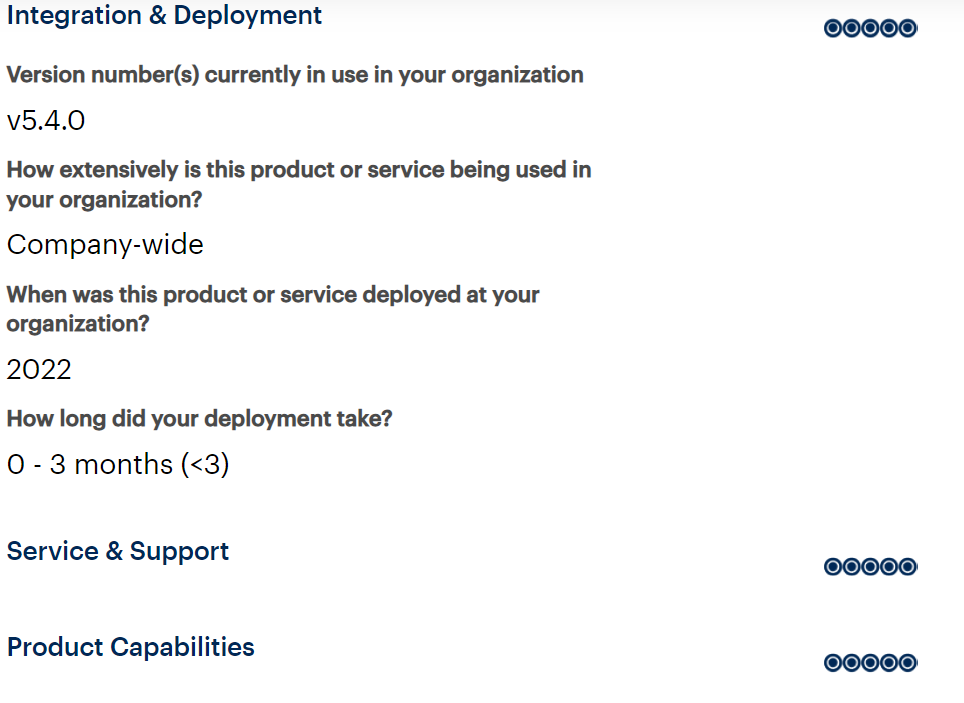Image resolution: width=964 pixels, height=703 pixels.
Task: Click the 'When was this product deployed' question
Action: pyautogui.click(x=273, y=309)
